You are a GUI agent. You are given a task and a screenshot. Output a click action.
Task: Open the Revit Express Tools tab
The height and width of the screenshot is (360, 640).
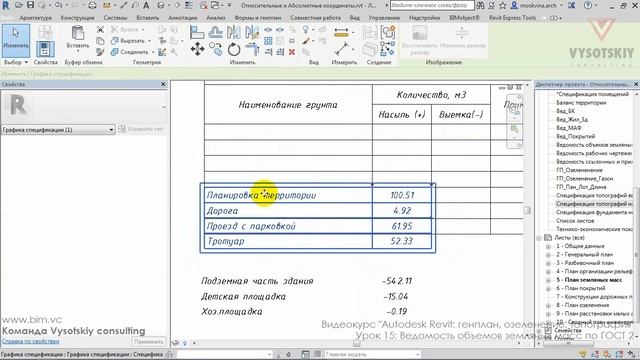coord(512,18)
